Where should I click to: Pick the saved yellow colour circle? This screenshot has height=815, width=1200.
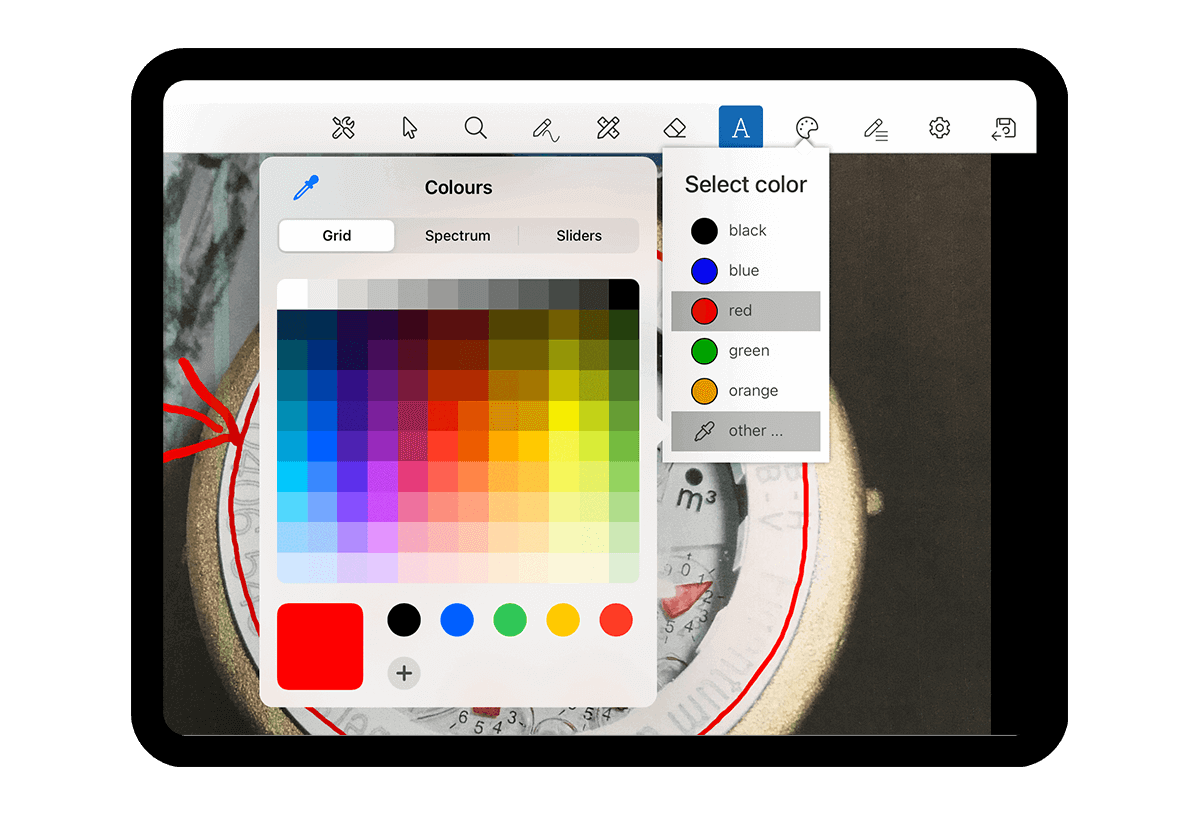click(x=563, y=619)
